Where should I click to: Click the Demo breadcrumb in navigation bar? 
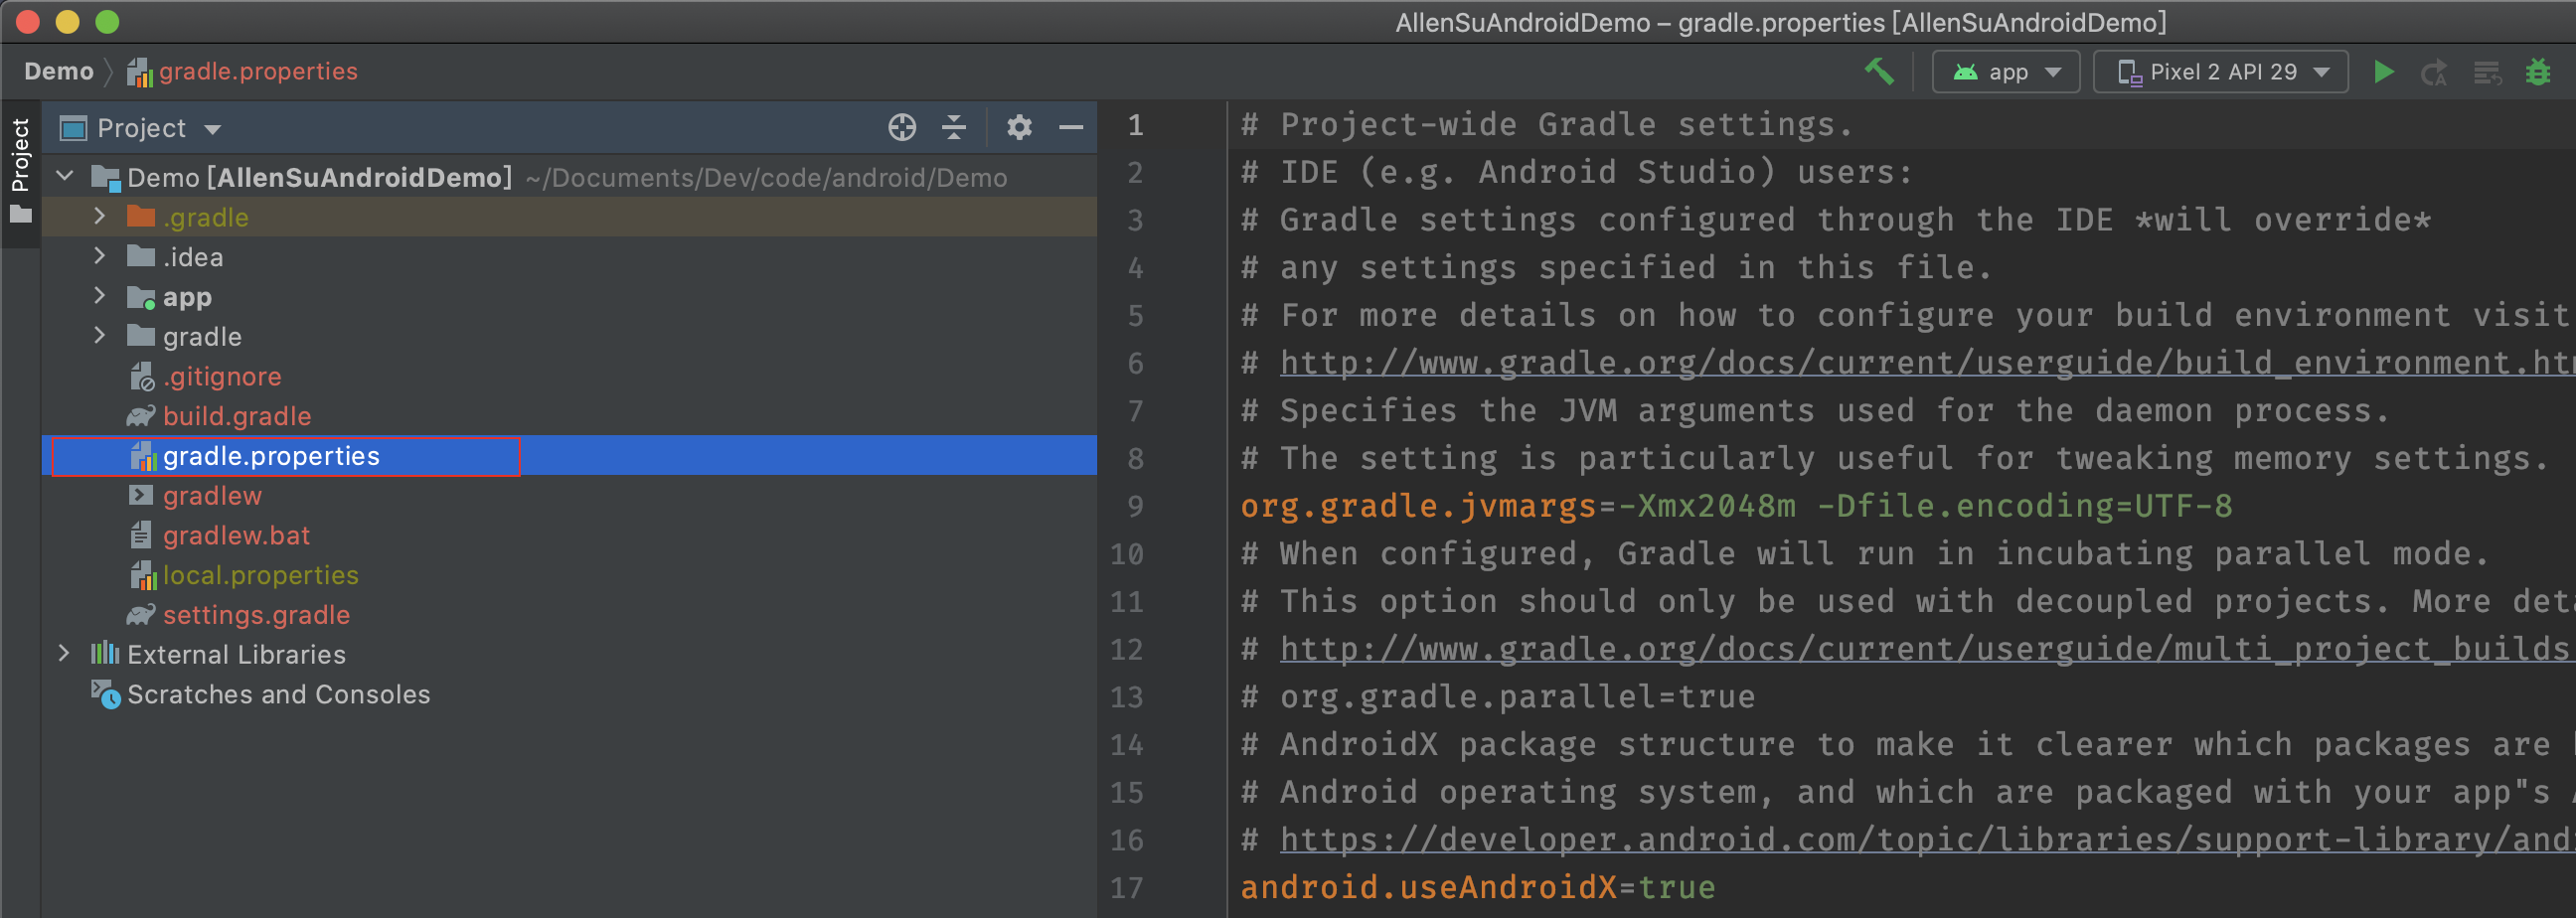click(59, 72)
